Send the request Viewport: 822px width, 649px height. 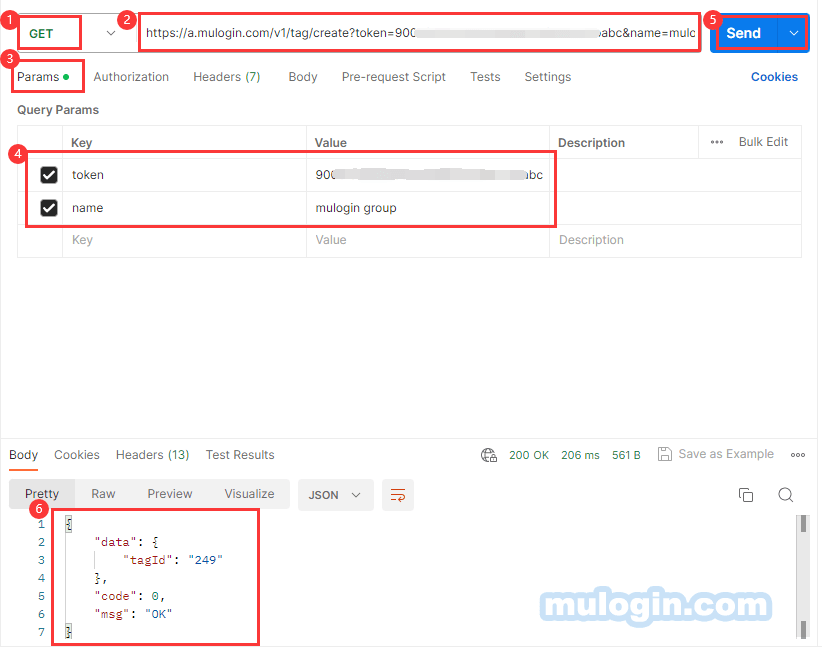click(x=743, y=33)
